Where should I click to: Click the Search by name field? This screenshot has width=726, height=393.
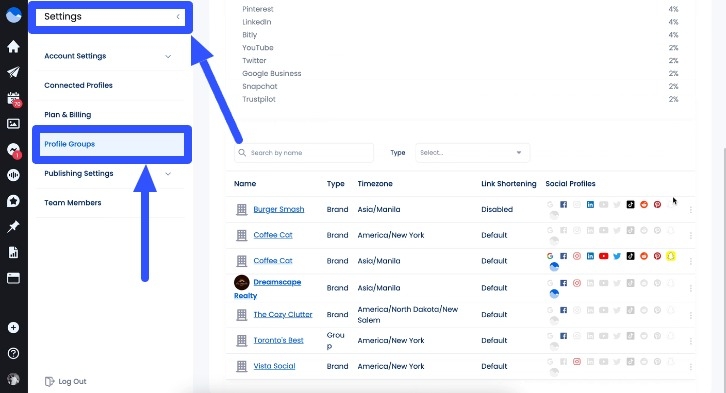(304, 153)
